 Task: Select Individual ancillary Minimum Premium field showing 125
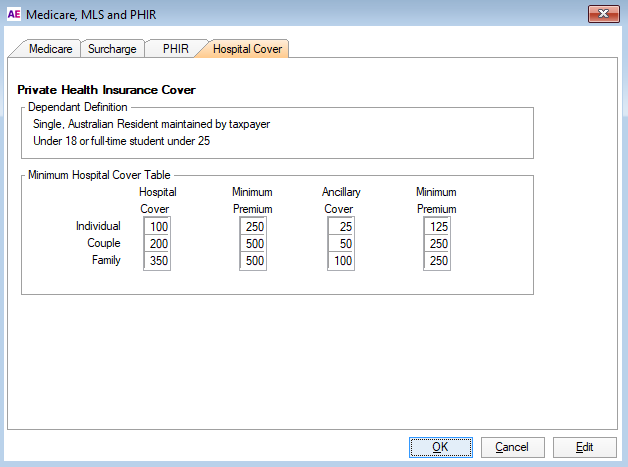coord(437,227)
